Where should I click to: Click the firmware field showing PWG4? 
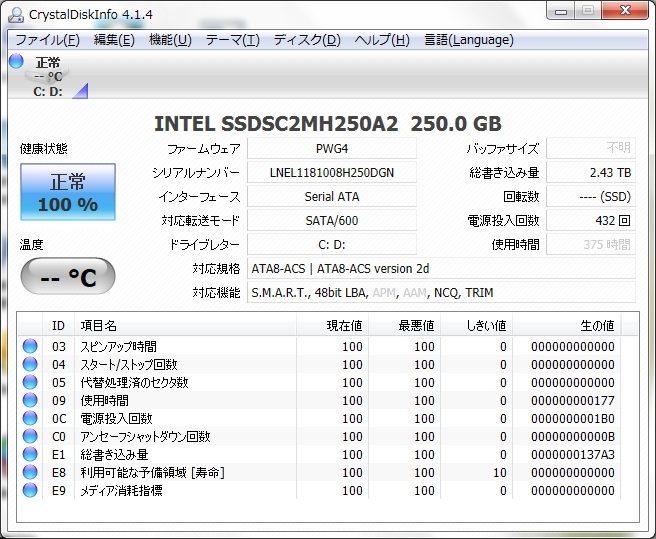click(331, 148)
